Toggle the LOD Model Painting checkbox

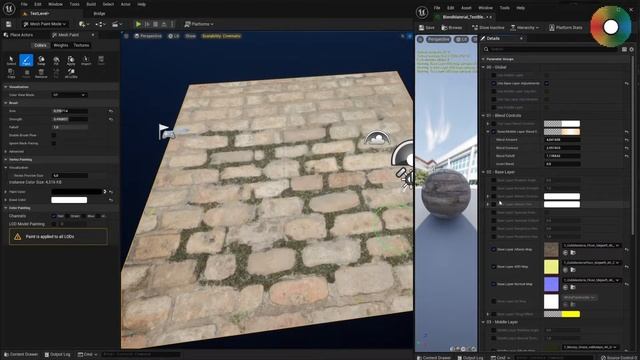pyautogui.click(x=54, y=224)
